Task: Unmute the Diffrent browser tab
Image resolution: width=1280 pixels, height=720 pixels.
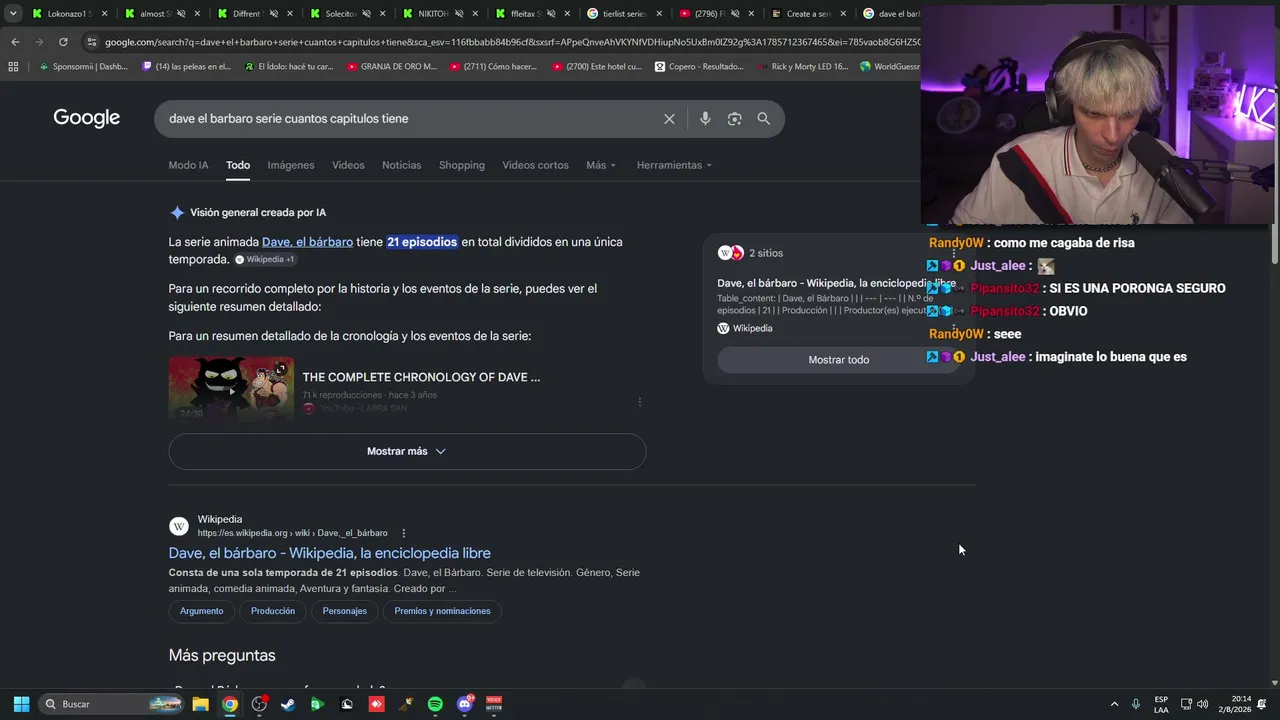Action: tap(272, 14)
